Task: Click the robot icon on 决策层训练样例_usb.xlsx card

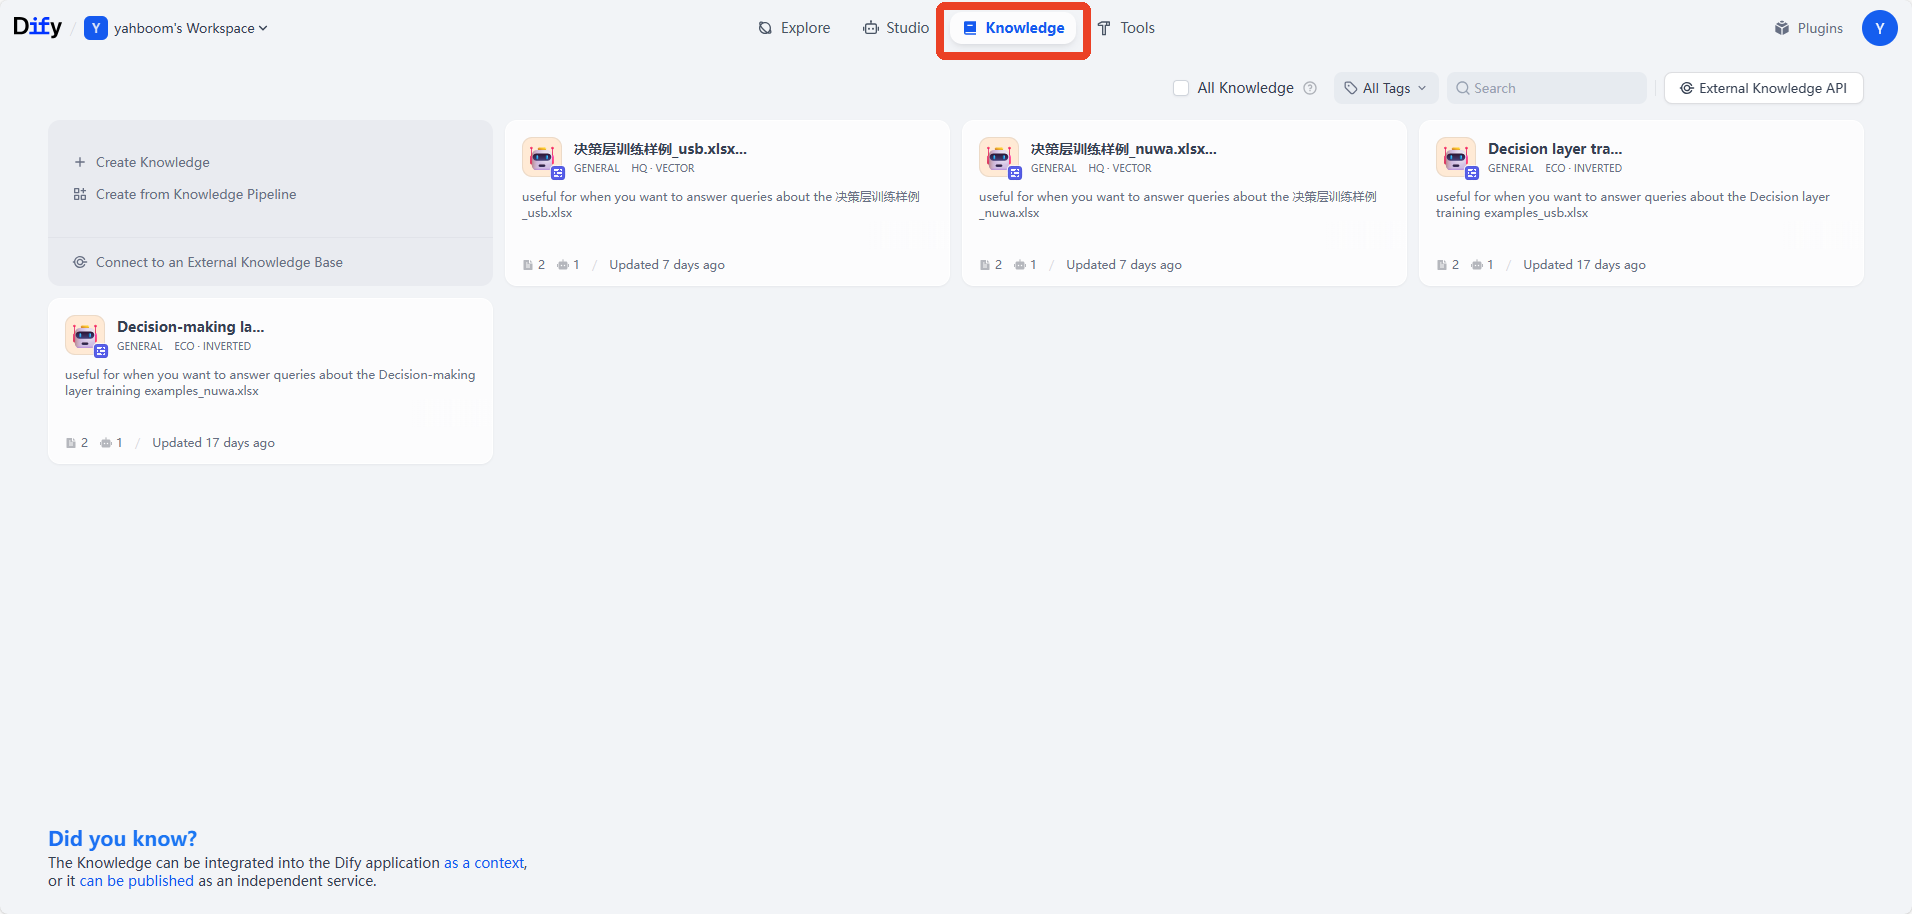Action: (542, 157)
